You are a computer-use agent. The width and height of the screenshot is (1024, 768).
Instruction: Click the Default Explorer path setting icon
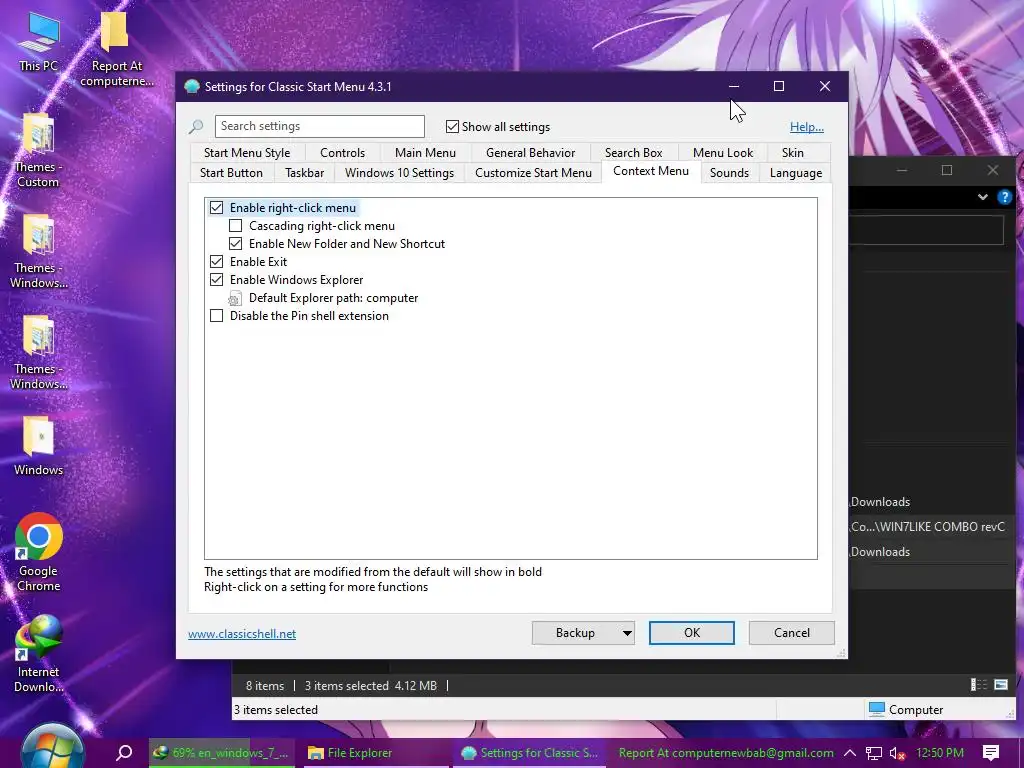pyautogui.click(x=235, y=298)
